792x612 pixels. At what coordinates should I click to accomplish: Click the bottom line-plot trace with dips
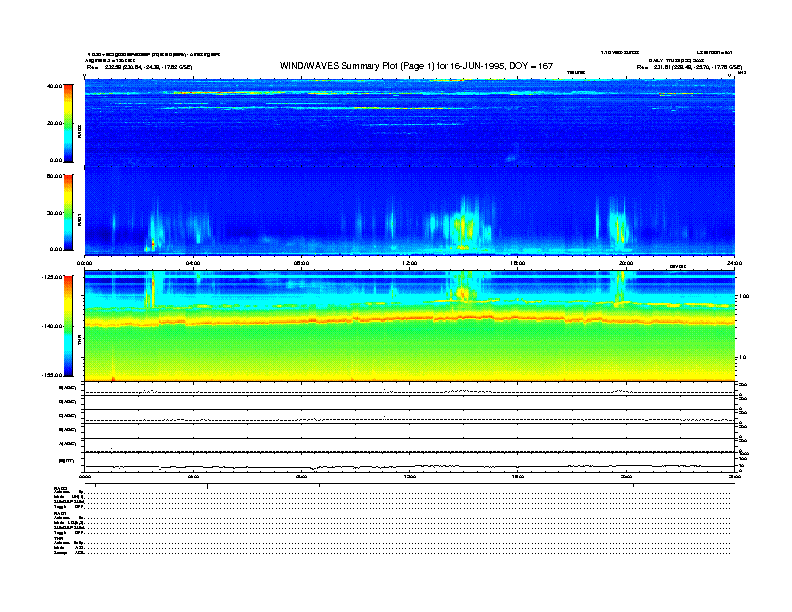(x=410, y=467)
